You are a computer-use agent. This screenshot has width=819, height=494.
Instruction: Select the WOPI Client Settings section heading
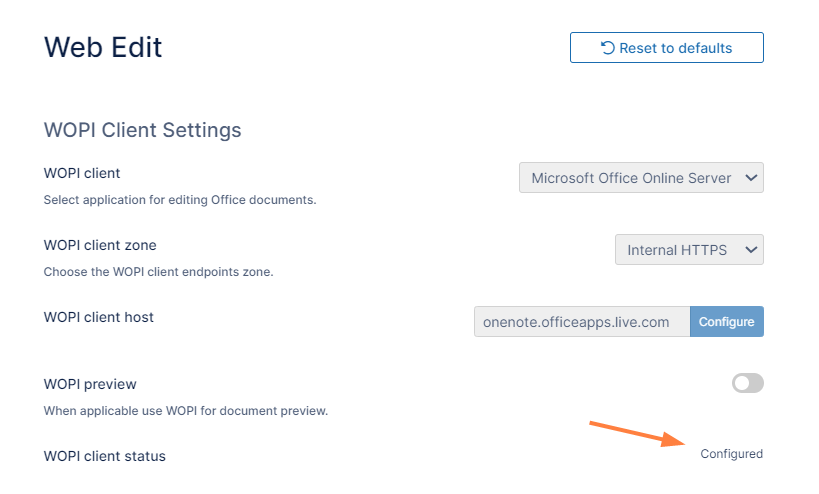[143, 130]
